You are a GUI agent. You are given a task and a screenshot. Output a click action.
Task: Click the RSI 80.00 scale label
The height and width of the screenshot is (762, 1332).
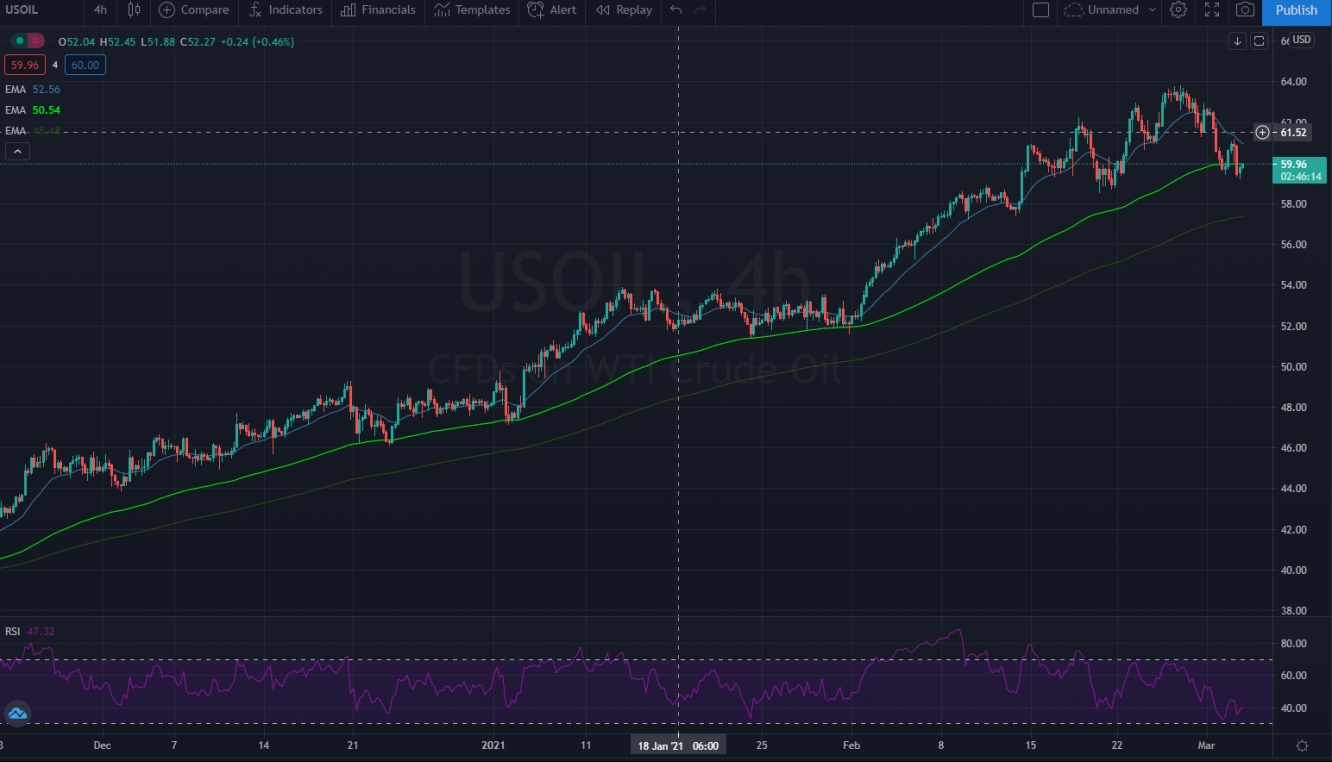coord(1293,644)
